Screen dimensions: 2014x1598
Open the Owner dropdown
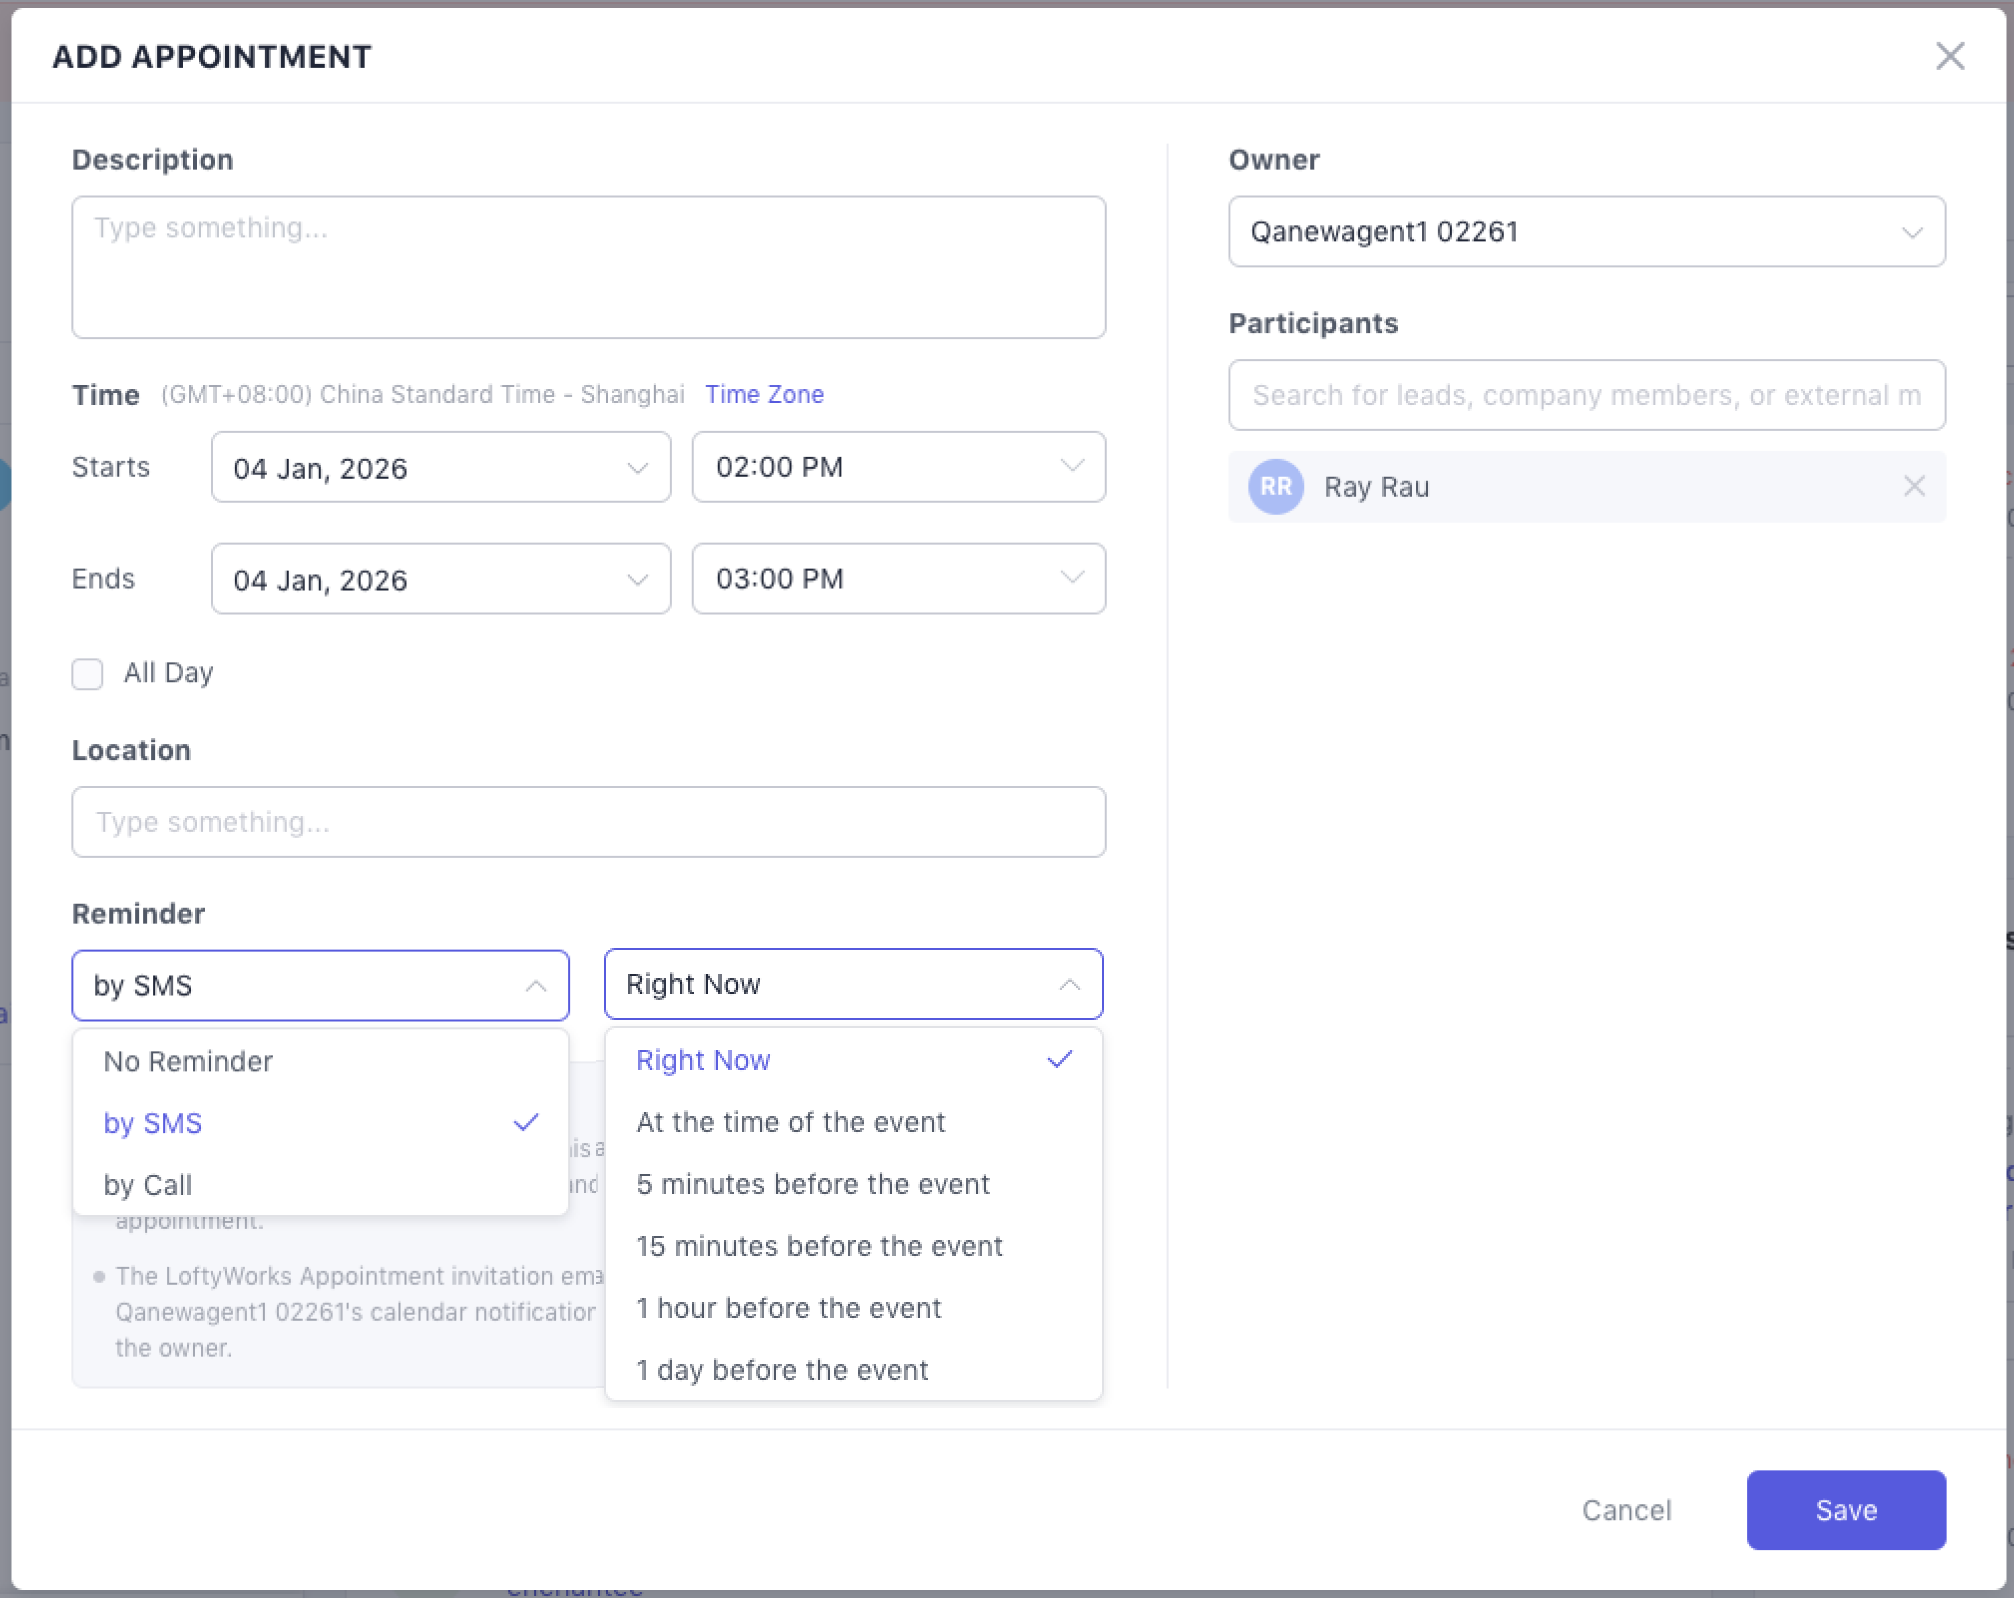coord(1586,232)
